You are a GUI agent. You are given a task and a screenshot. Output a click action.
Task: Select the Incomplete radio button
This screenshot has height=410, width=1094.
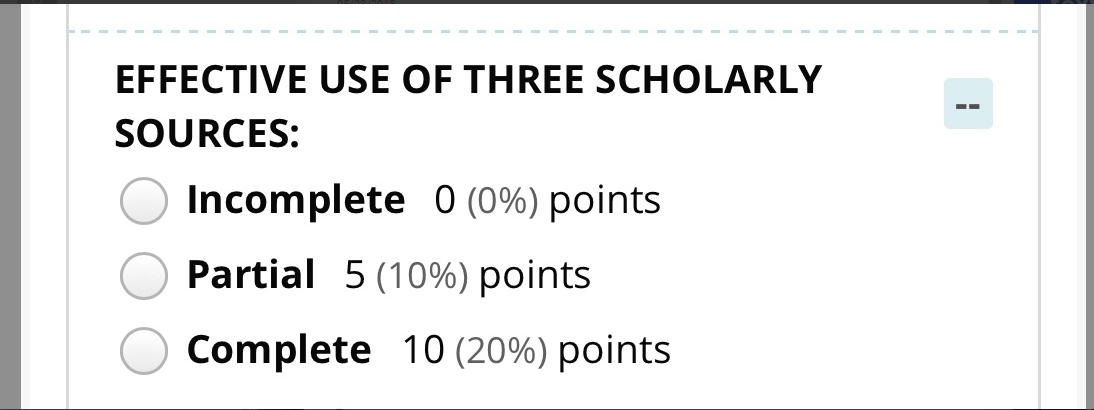(144, 201)
